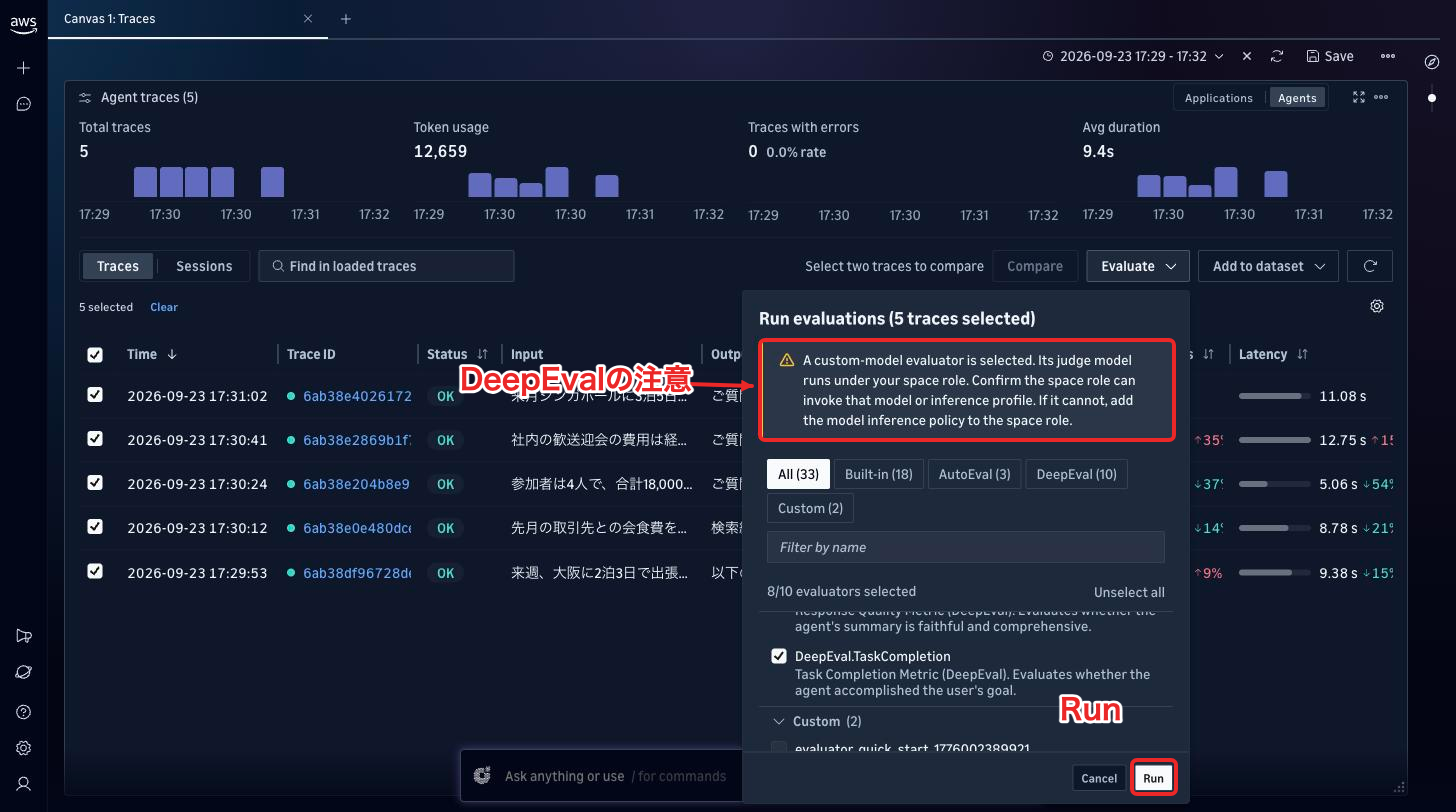Open trace 6ab38e204b8e9 link

pos(356,484)
